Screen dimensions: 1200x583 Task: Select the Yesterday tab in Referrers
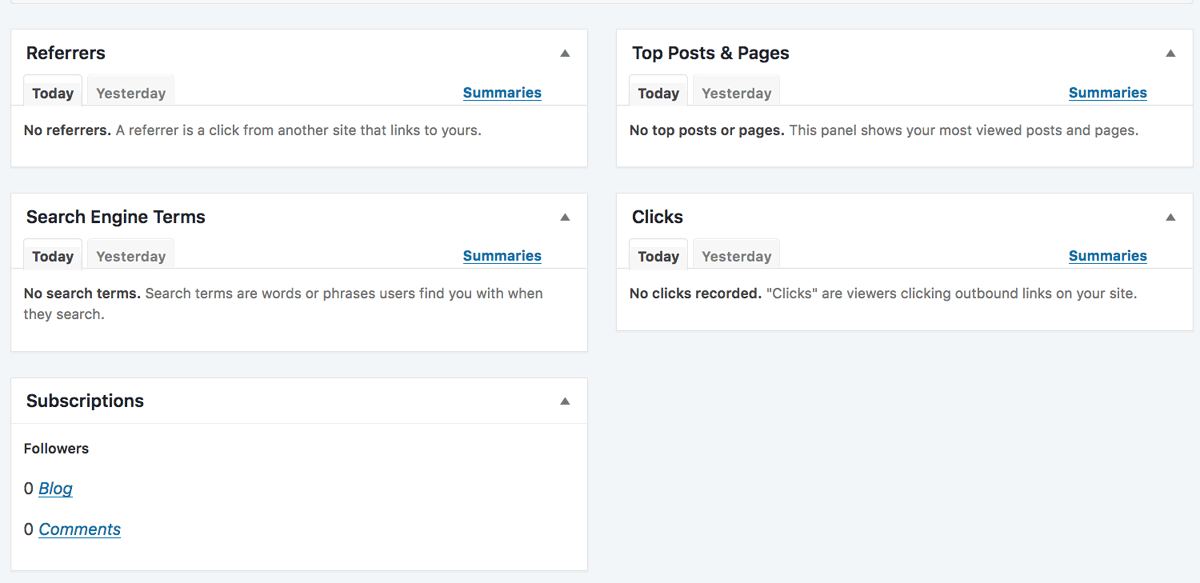tap(131, 92)
